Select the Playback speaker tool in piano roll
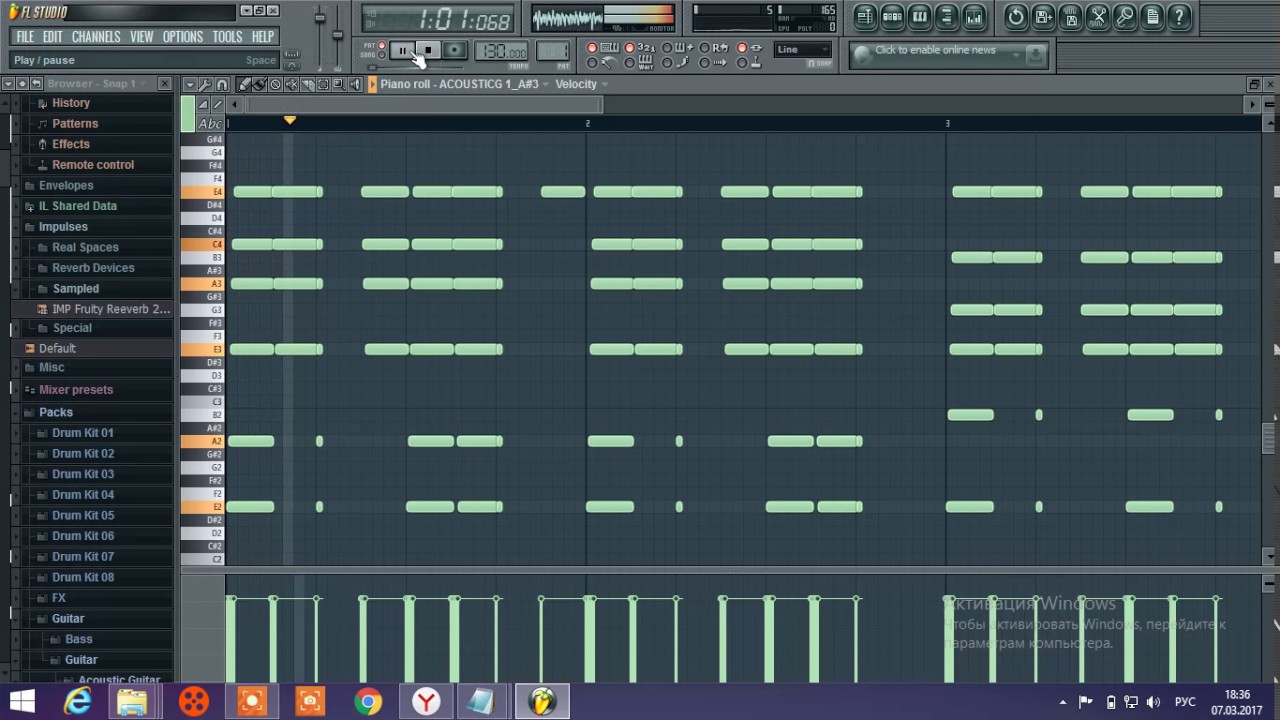The image size is (1280, 720). click(x=355, y=84)
